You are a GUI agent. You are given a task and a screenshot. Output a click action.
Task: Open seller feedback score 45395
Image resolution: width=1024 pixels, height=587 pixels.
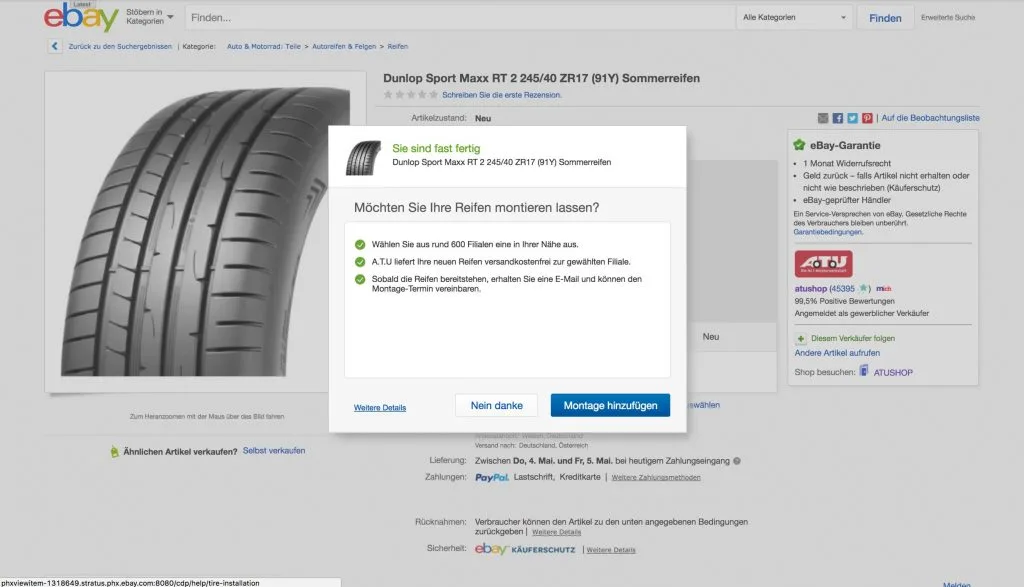pos(842,289)
